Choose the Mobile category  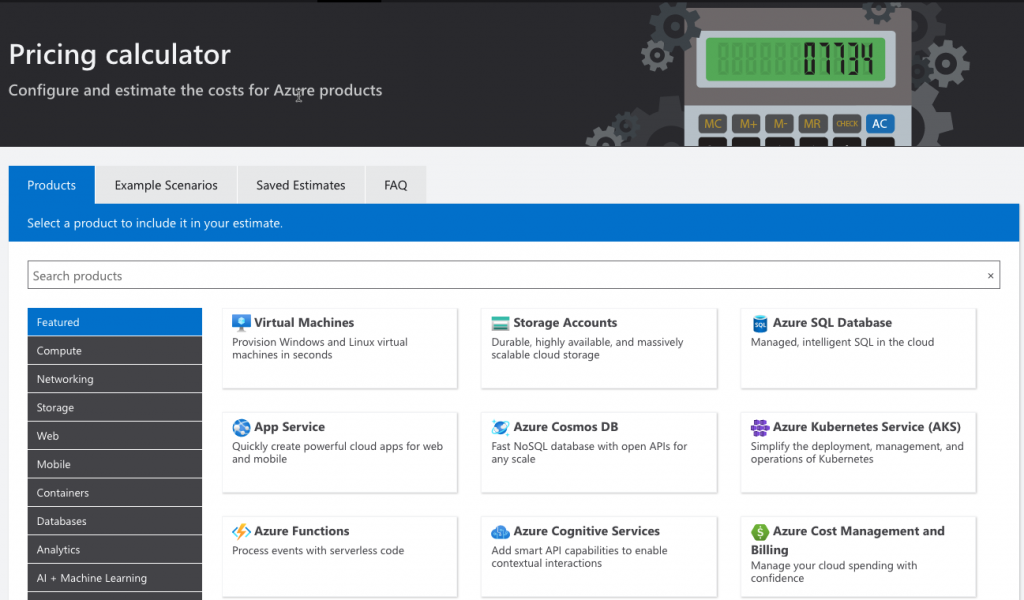(114, 464)
